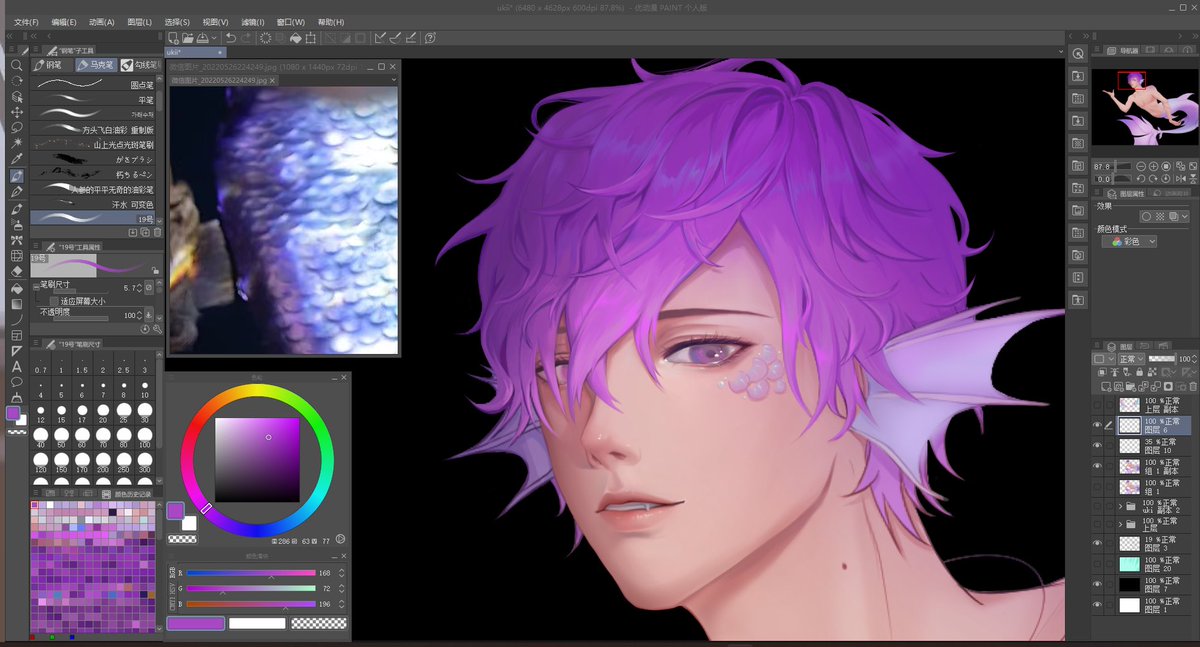The height and width of the screenshot is (647, 1200).
Task: Hide the 图层 7 black layer
Action: [1097, 584]
